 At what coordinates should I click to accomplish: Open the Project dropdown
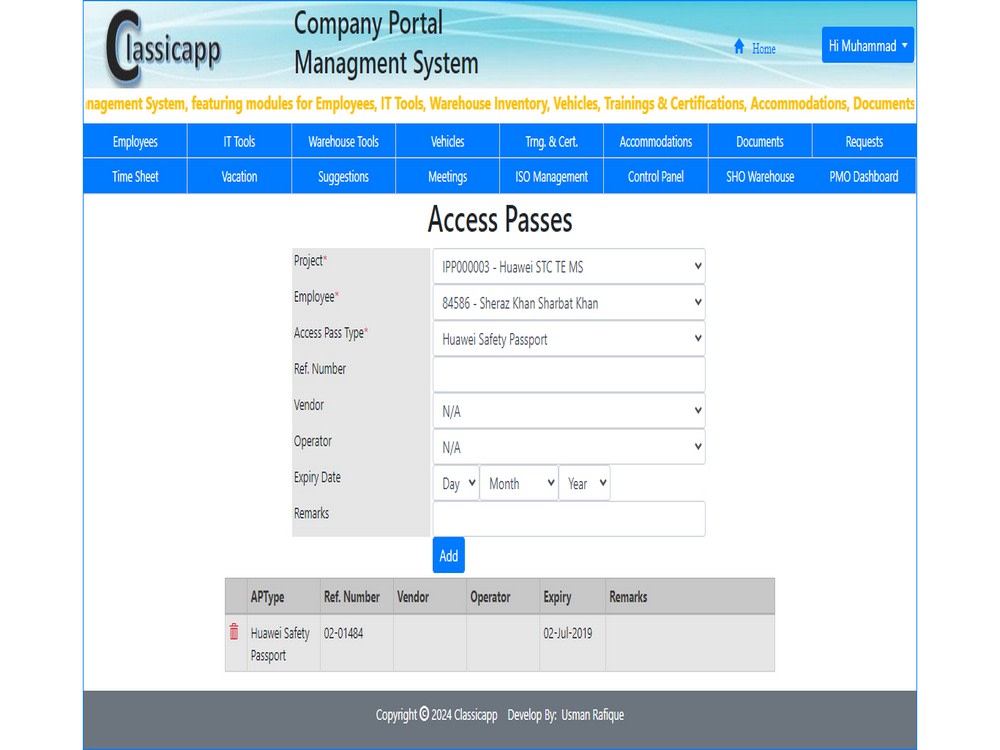[568, 267]
